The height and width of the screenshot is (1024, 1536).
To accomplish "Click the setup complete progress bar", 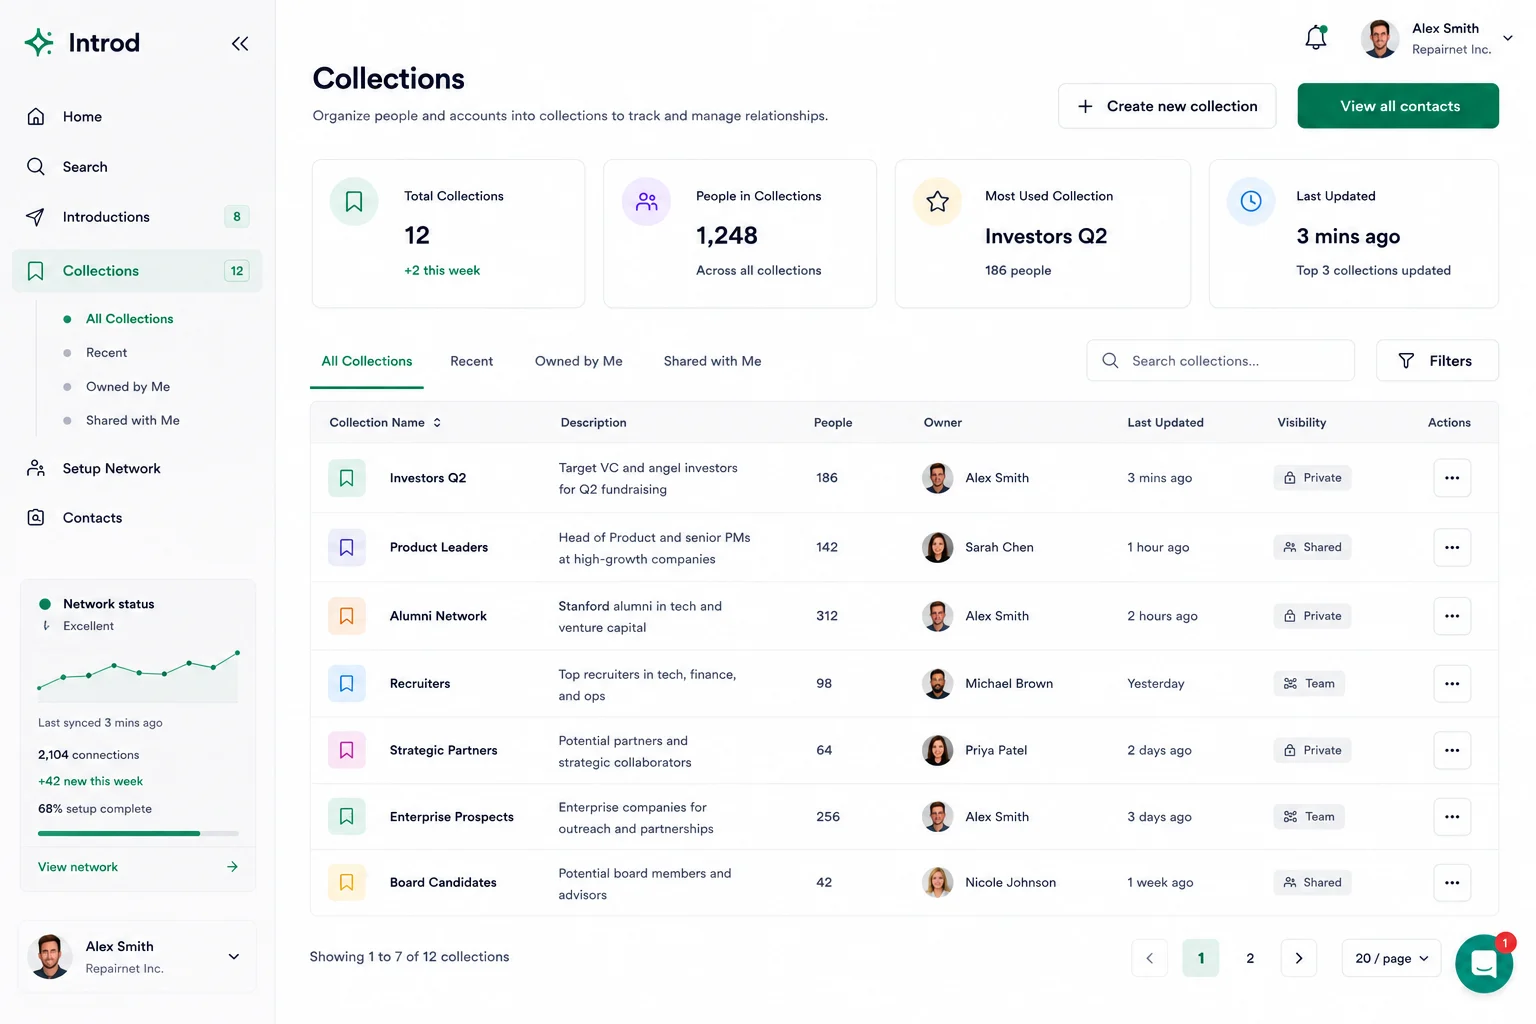I will pyautogui.click(x=138, y=833).
